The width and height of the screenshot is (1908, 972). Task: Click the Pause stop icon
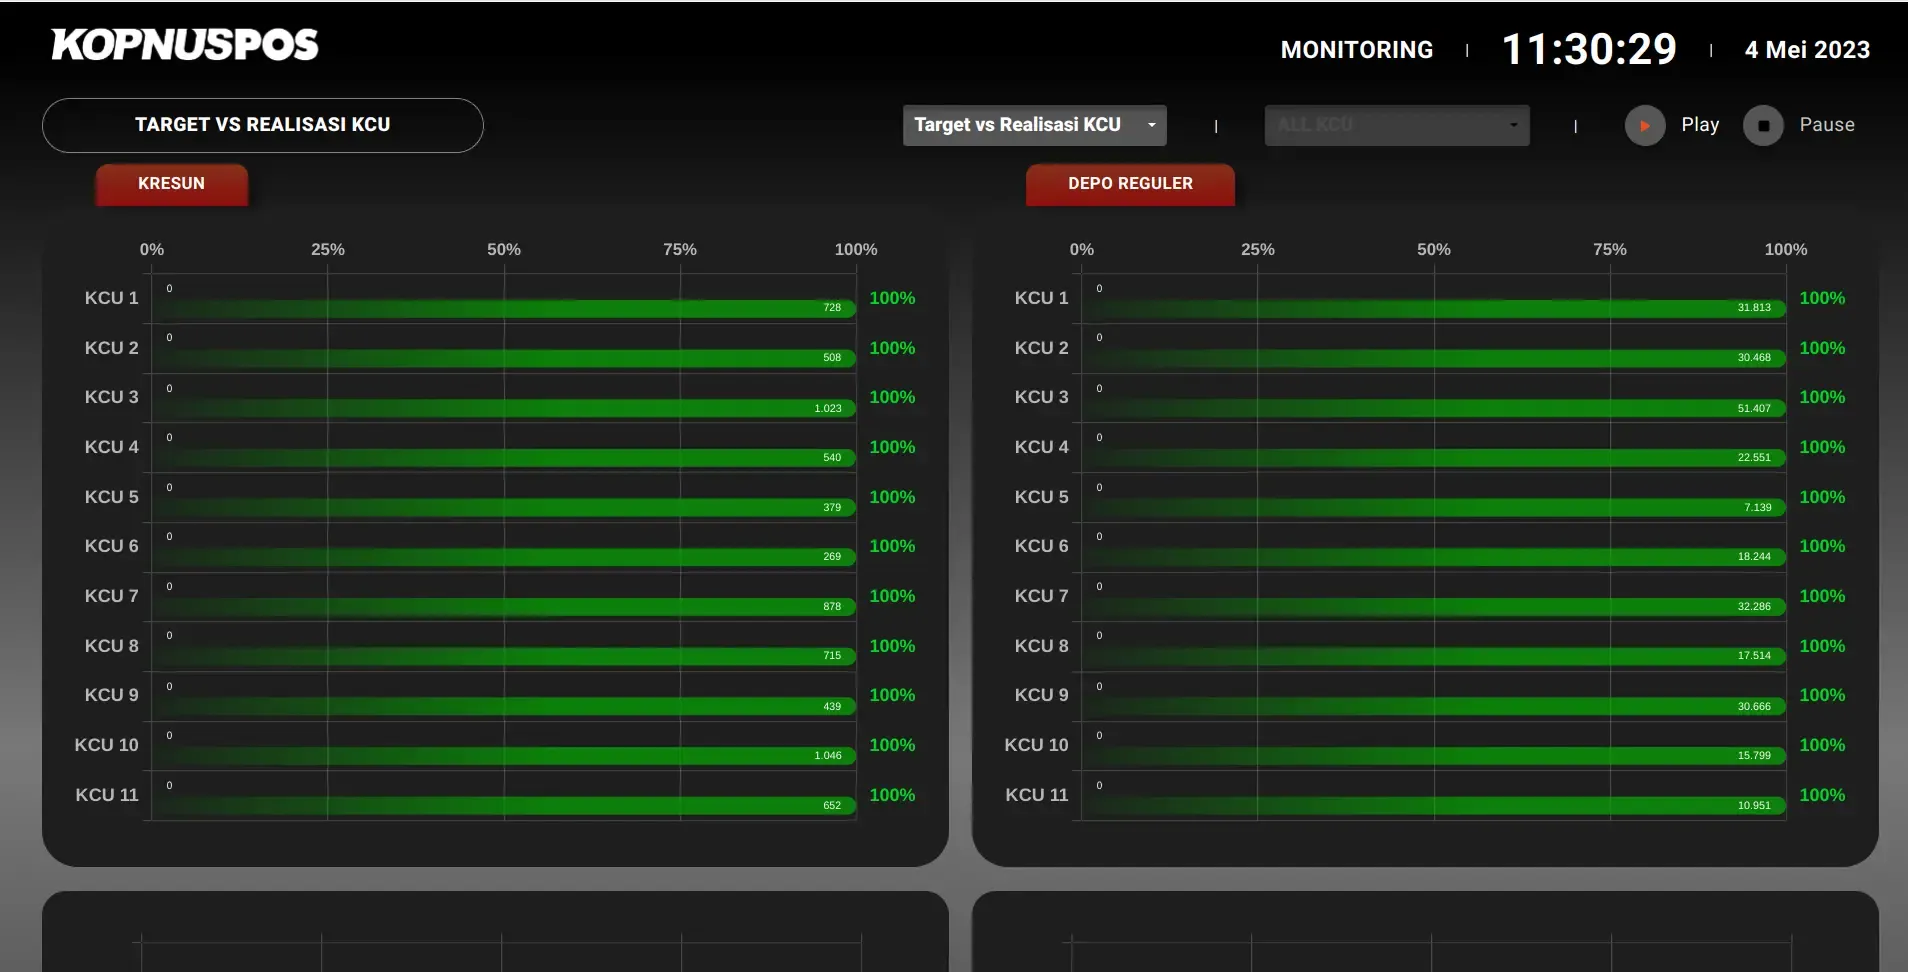(1763, 126)
